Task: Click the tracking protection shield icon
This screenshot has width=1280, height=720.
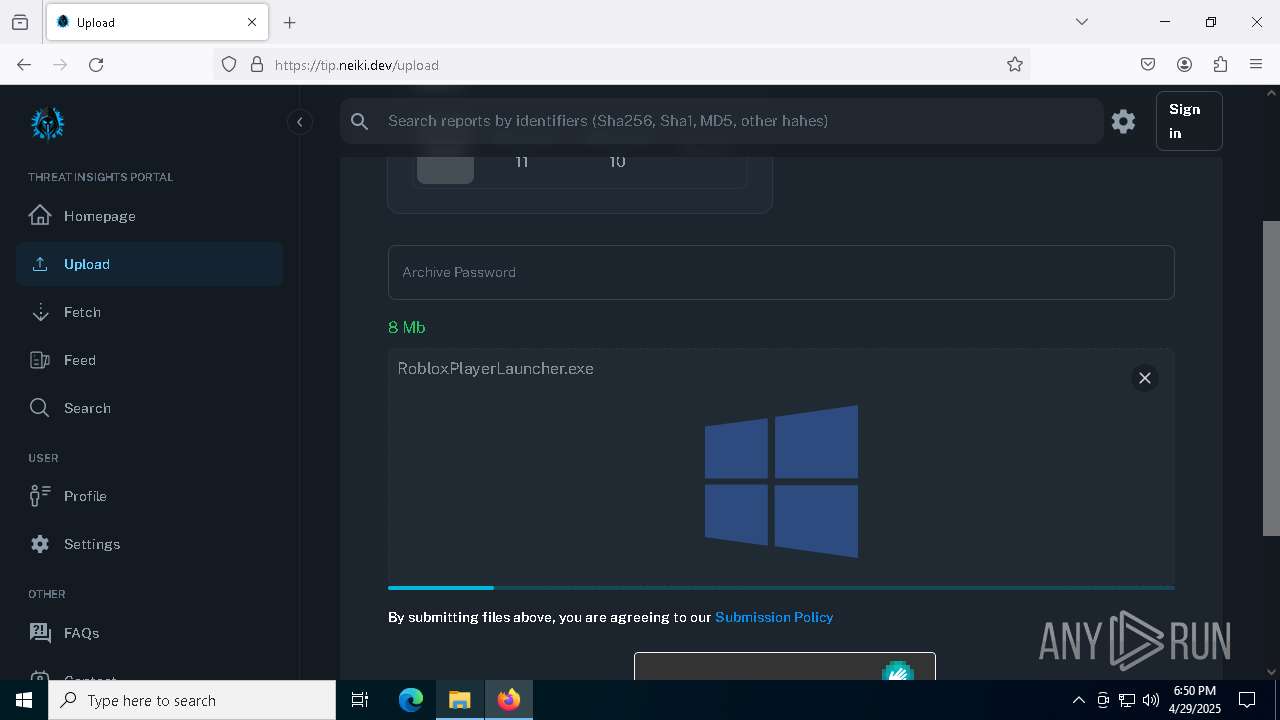Action: click(x=229, y=64)
